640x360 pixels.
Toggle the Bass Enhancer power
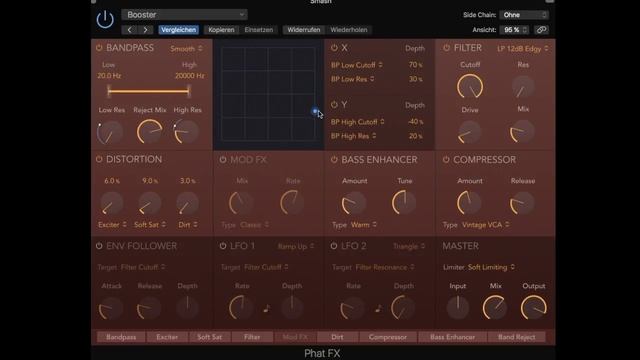pyautogui.click(x=334, y=160)
